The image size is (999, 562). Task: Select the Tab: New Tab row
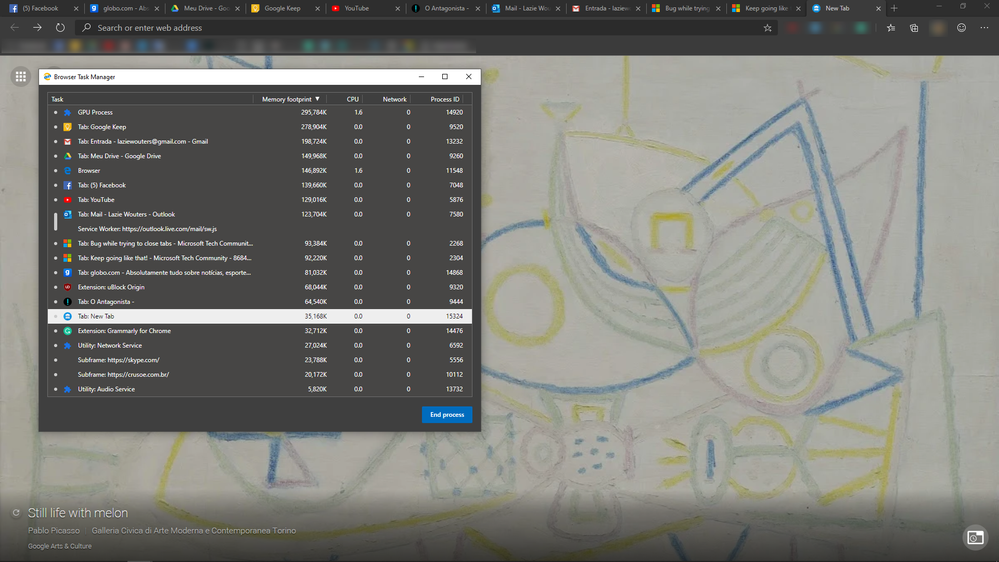click(x=260, y=316)
